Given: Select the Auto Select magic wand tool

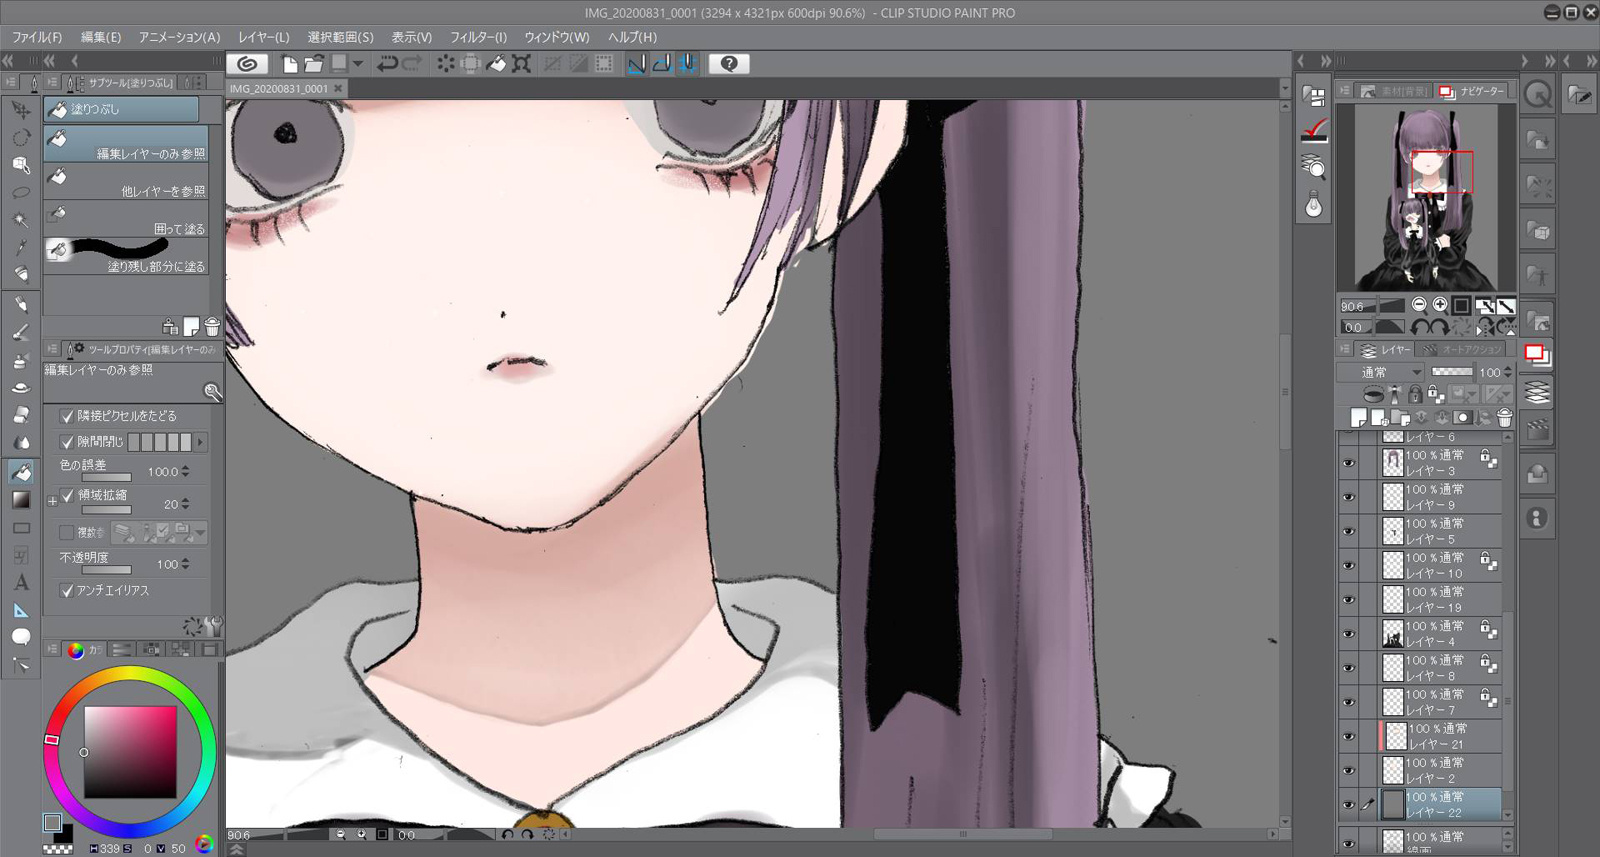Looking at the screenshot, I should tap(21, 220).
